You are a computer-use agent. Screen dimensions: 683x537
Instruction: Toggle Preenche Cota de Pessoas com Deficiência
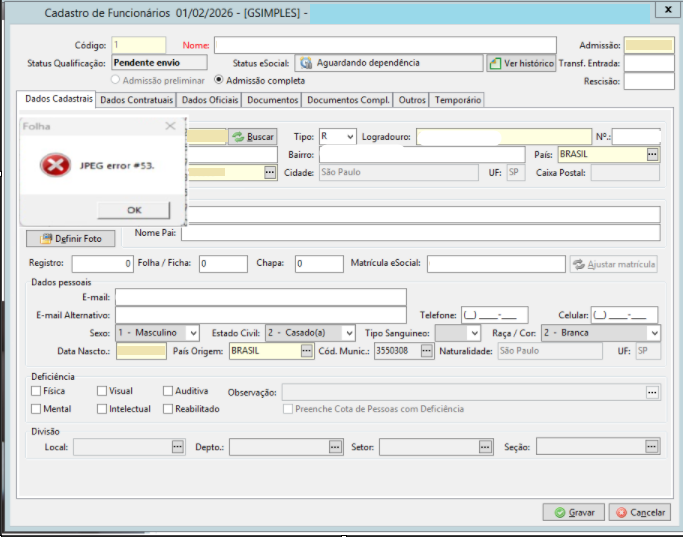(x=287, y=409)
